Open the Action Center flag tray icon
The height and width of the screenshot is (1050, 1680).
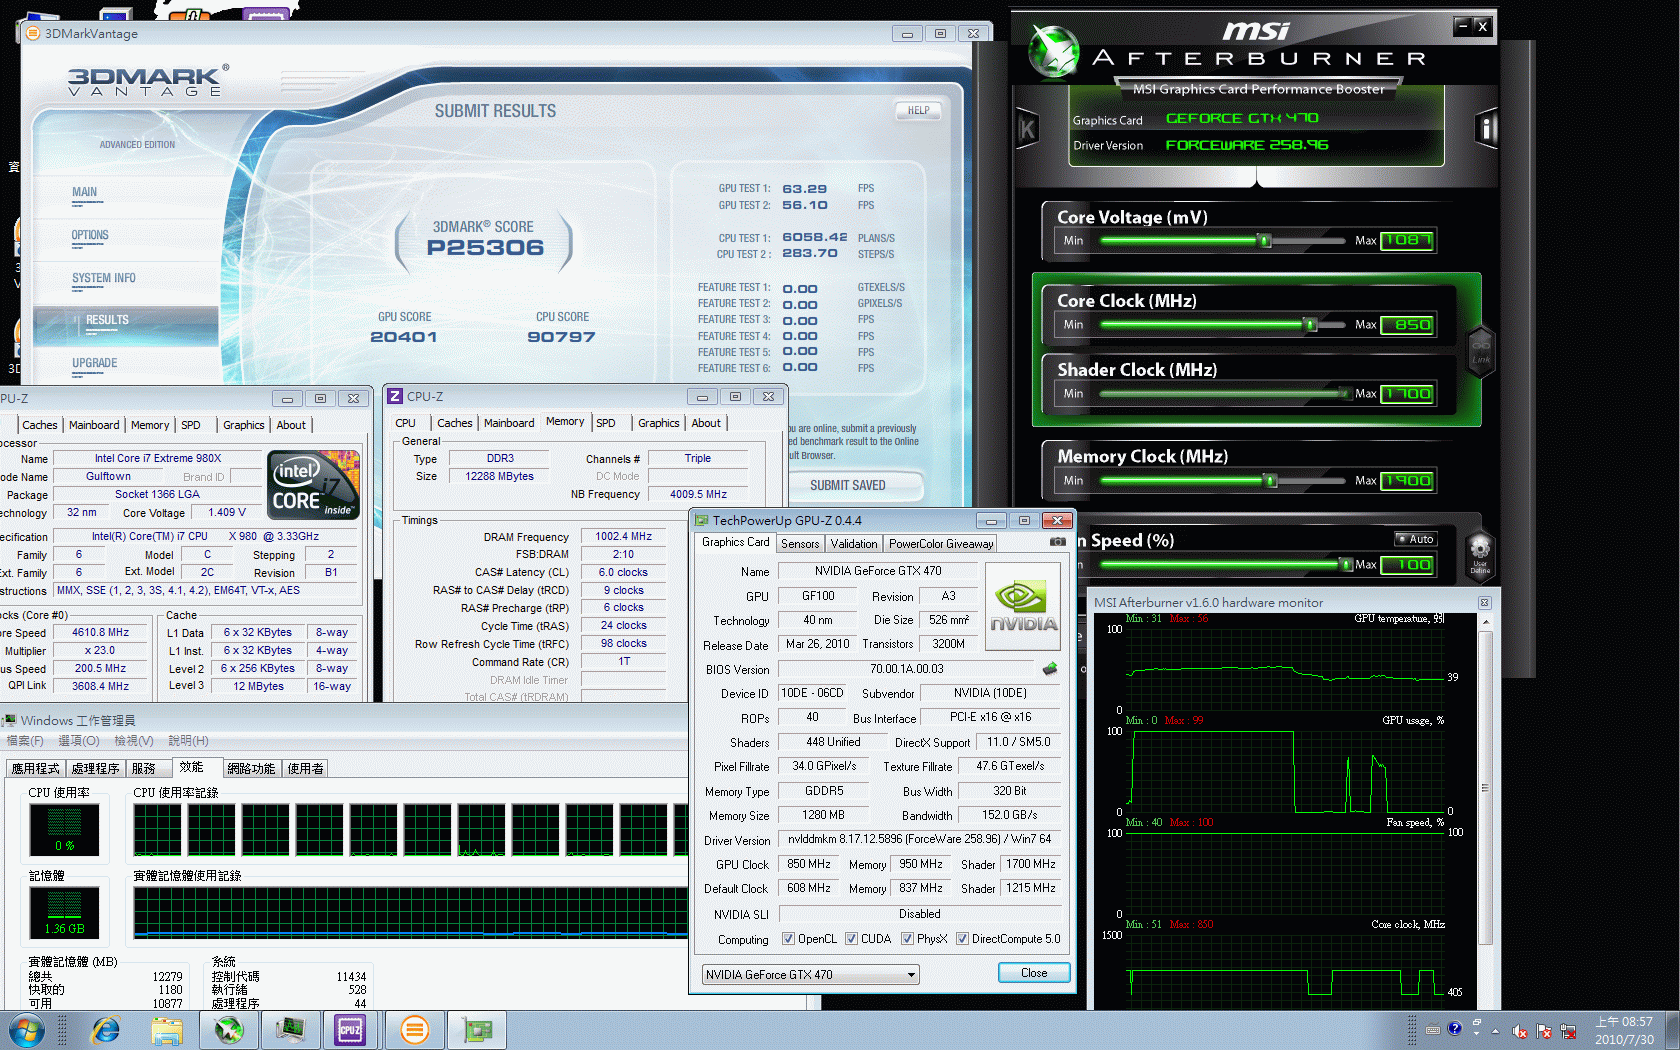tap(1544, 1031)
